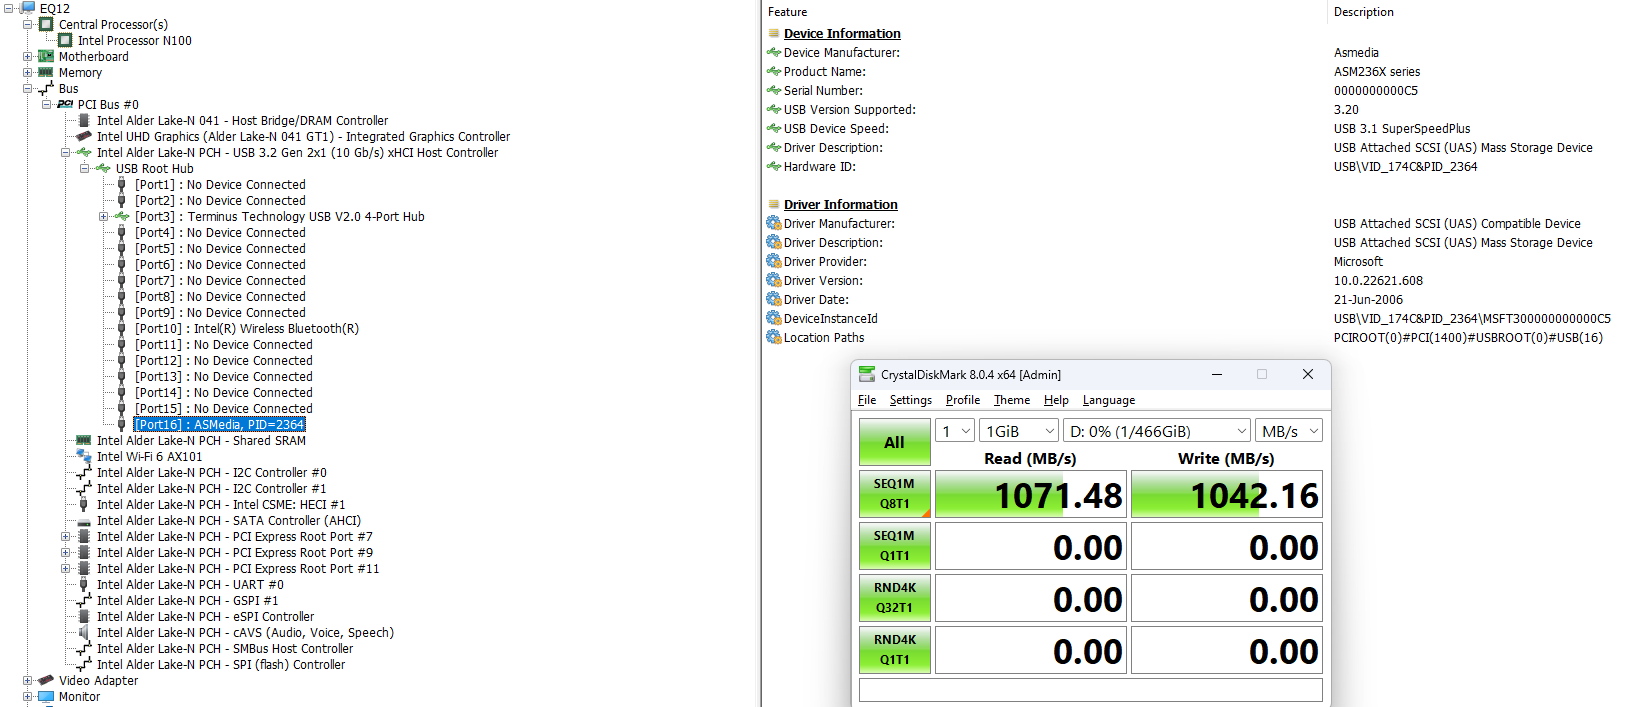This screenshot has width=1628, height=707.
Task: Click the UHD Graphics controller icon
Action: pyautogui.click(x=84, y=136)
